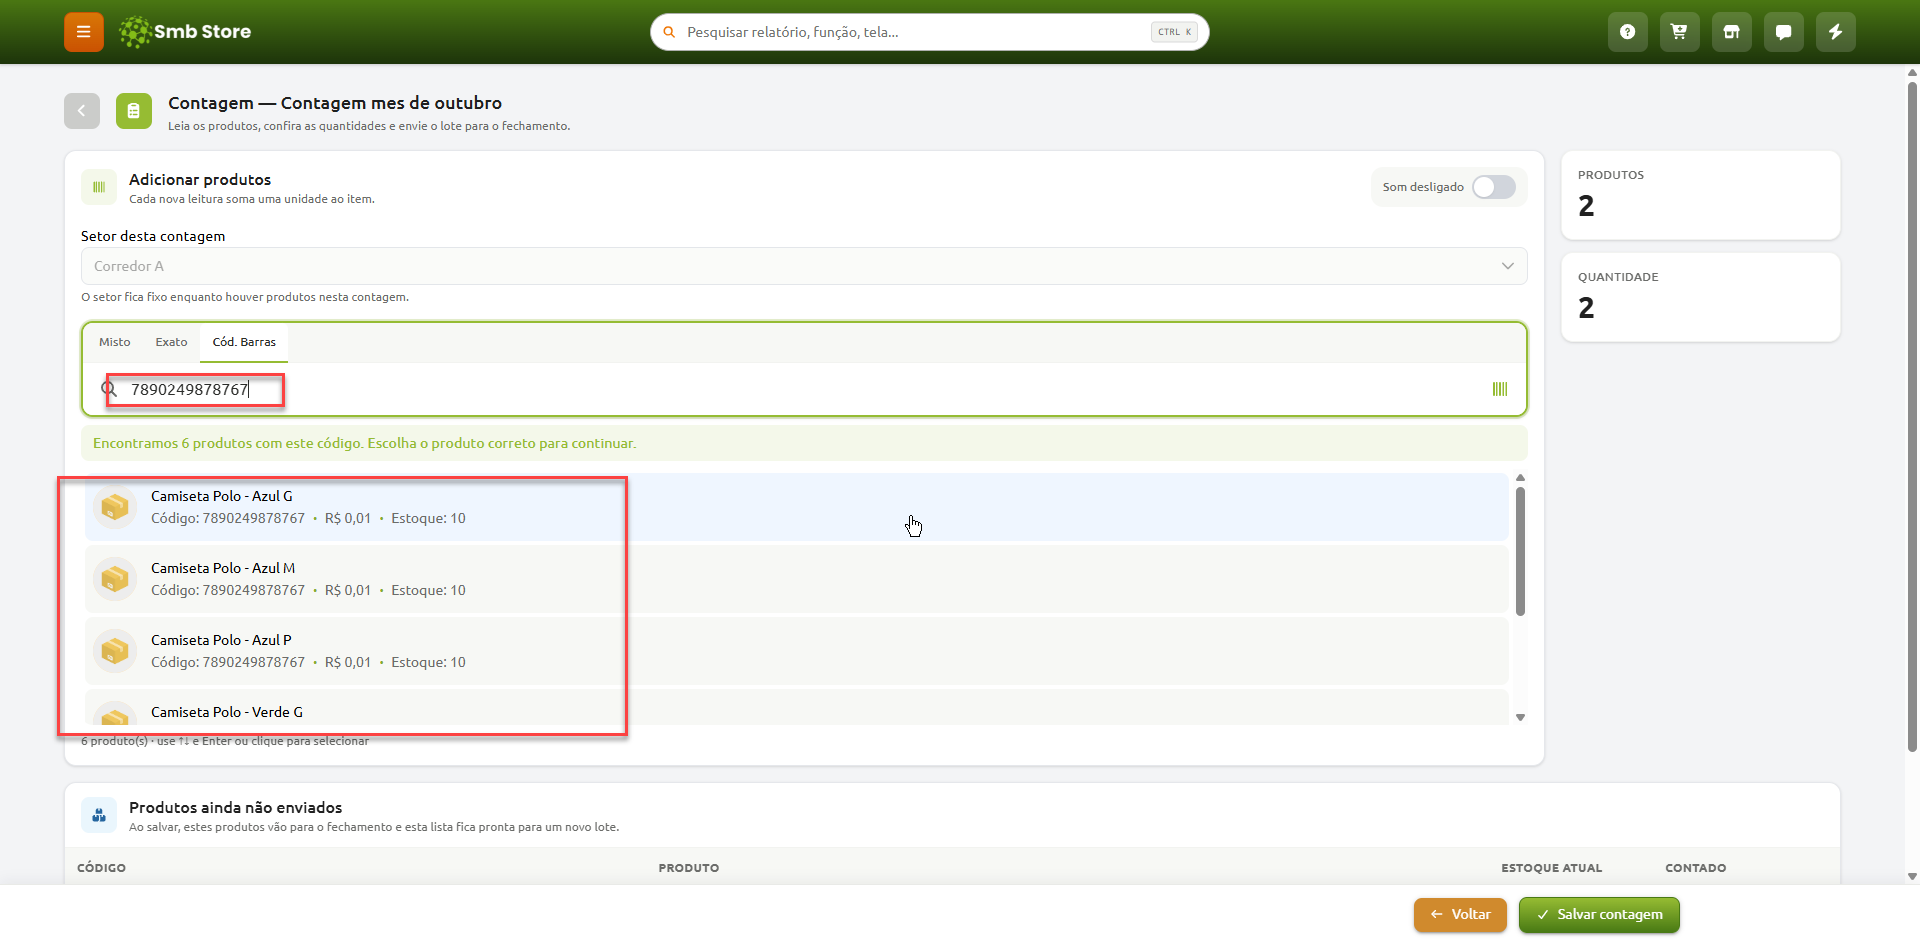Select the Cód. Barras tab
Image resolution: width=1920 pixels, height=945 pixels.
click(x=244, y=342)
